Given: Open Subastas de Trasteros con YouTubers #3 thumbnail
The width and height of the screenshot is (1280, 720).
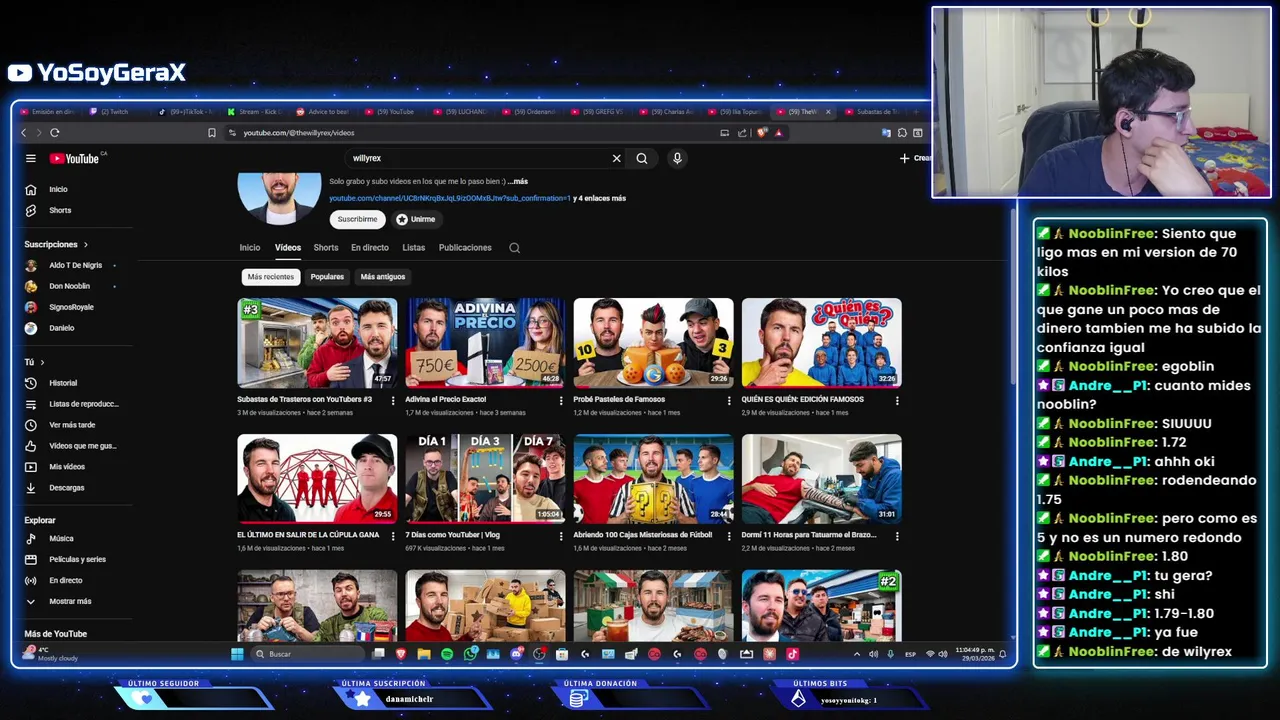Looking at the screenshot, I should point(317,343).
